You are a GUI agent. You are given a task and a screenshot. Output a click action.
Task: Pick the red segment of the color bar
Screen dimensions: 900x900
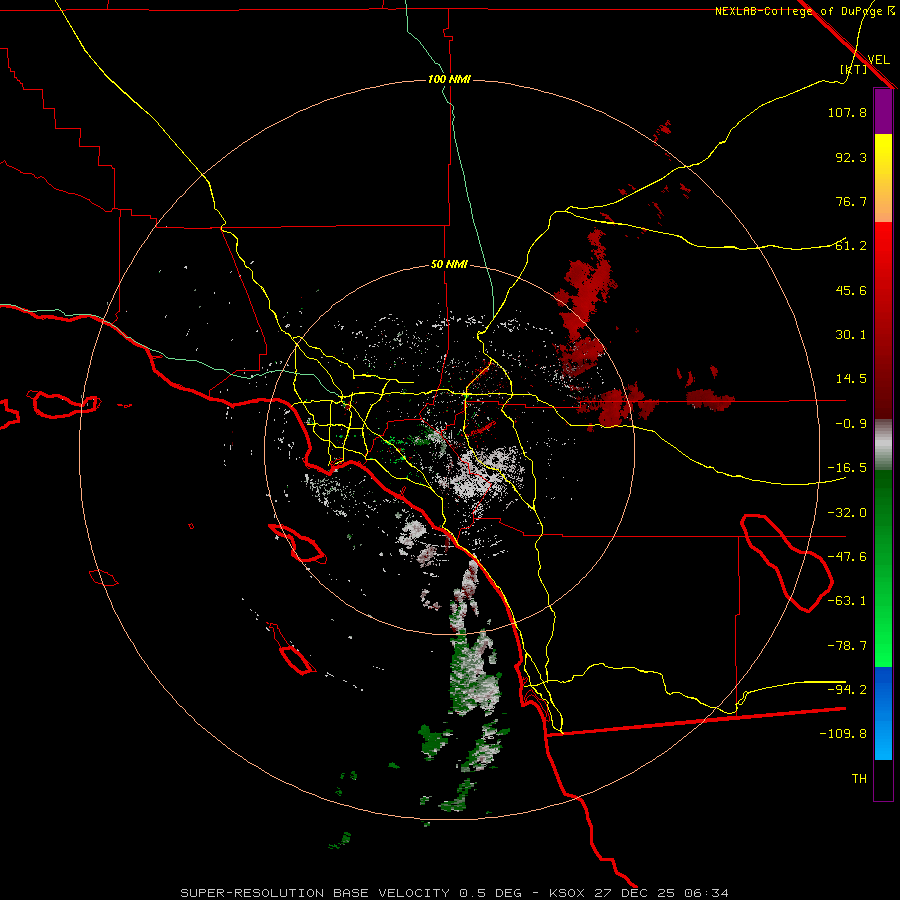click(883, 320)
